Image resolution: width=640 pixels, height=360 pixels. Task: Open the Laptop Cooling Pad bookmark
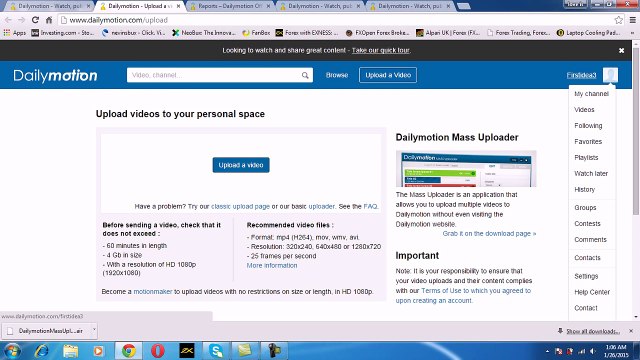[589, 33]
